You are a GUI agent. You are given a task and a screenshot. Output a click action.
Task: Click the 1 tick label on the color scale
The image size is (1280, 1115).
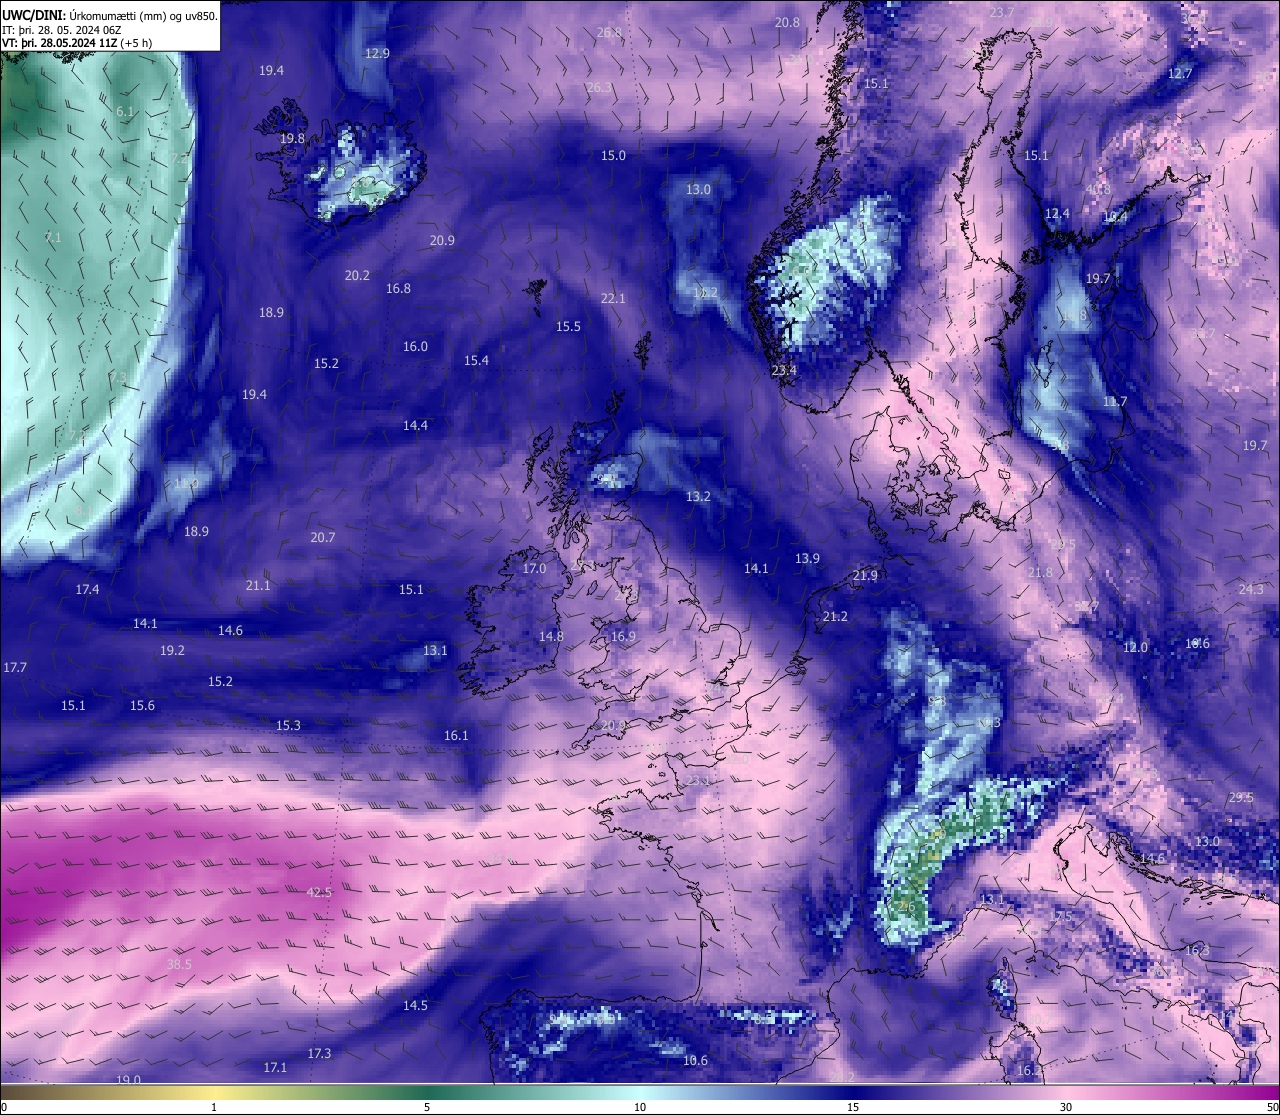pos(214,1107)
